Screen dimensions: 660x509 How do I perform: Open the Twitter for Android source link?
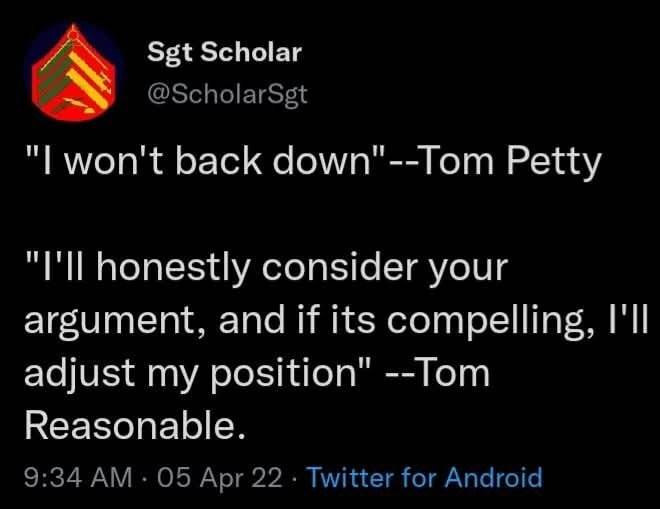point(425,477)
